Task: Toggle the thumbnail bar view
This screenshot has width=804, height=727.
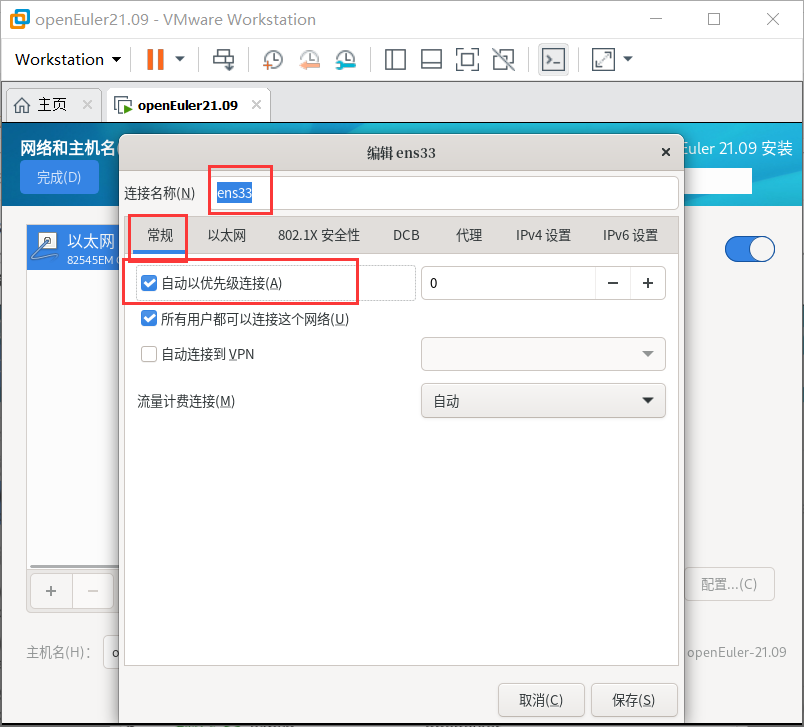Action: (x=431, y=59)
